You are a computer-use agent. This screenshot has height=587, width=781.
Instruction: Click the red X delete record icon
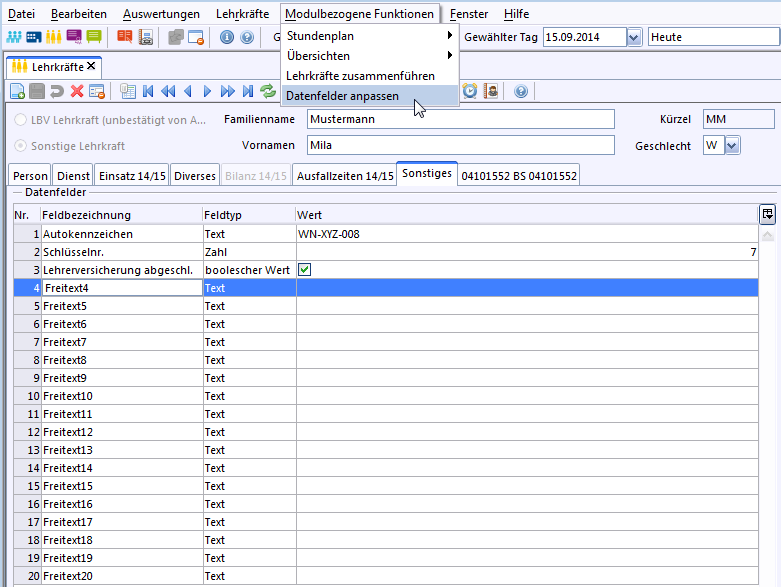click(x=76, y=91)
